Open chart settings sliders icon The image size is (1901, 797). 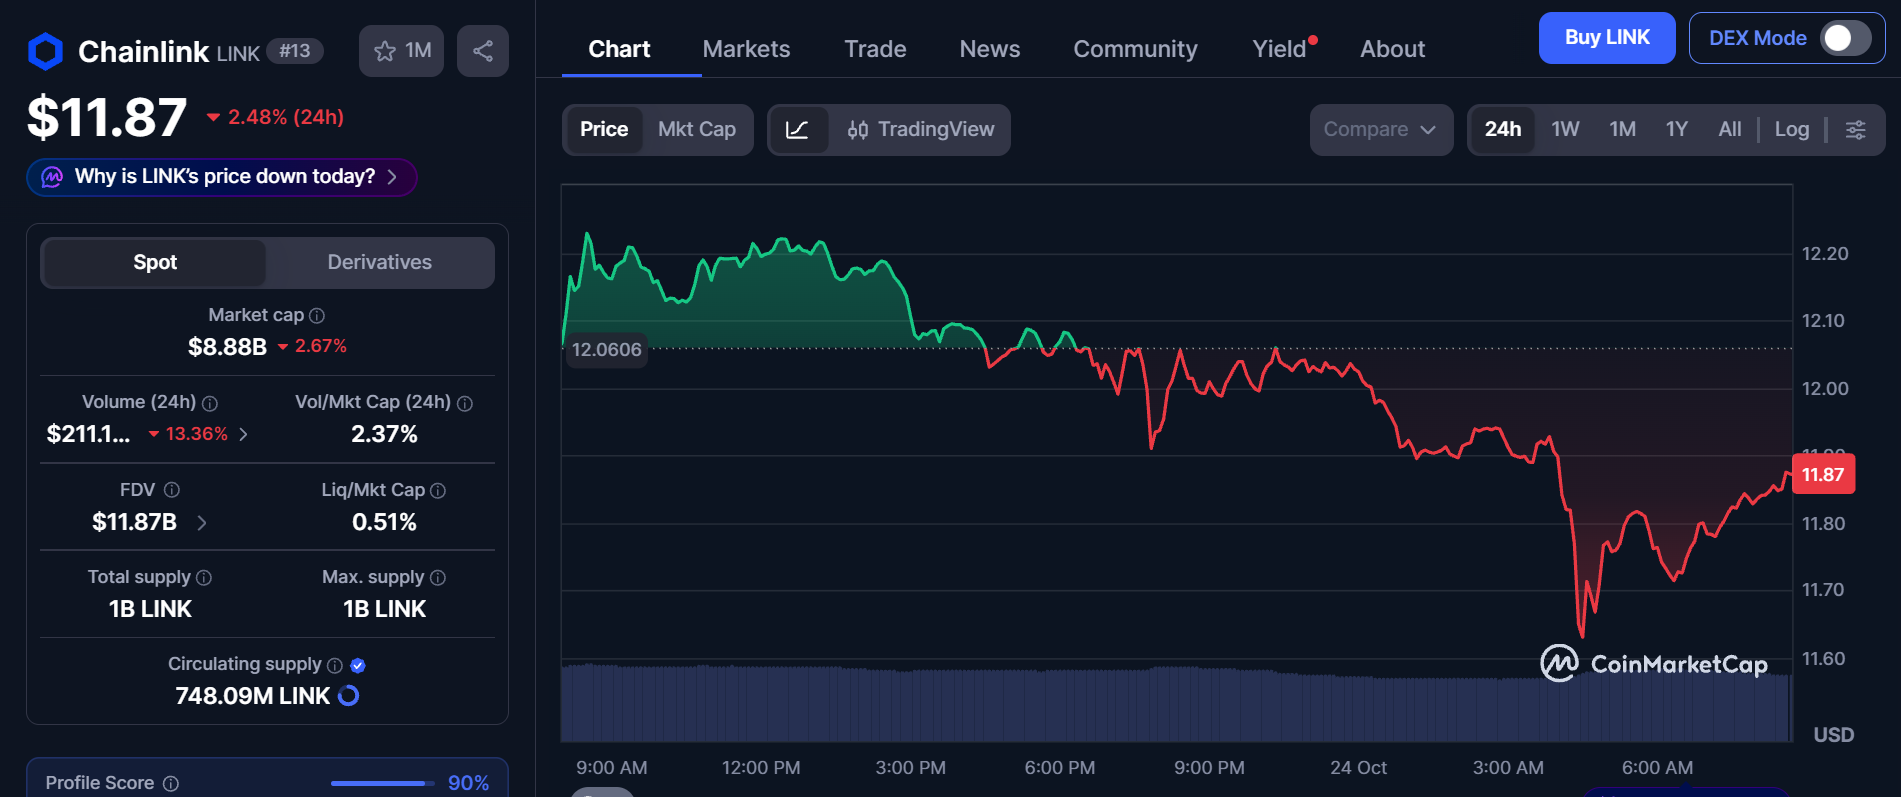point(1856,130)
